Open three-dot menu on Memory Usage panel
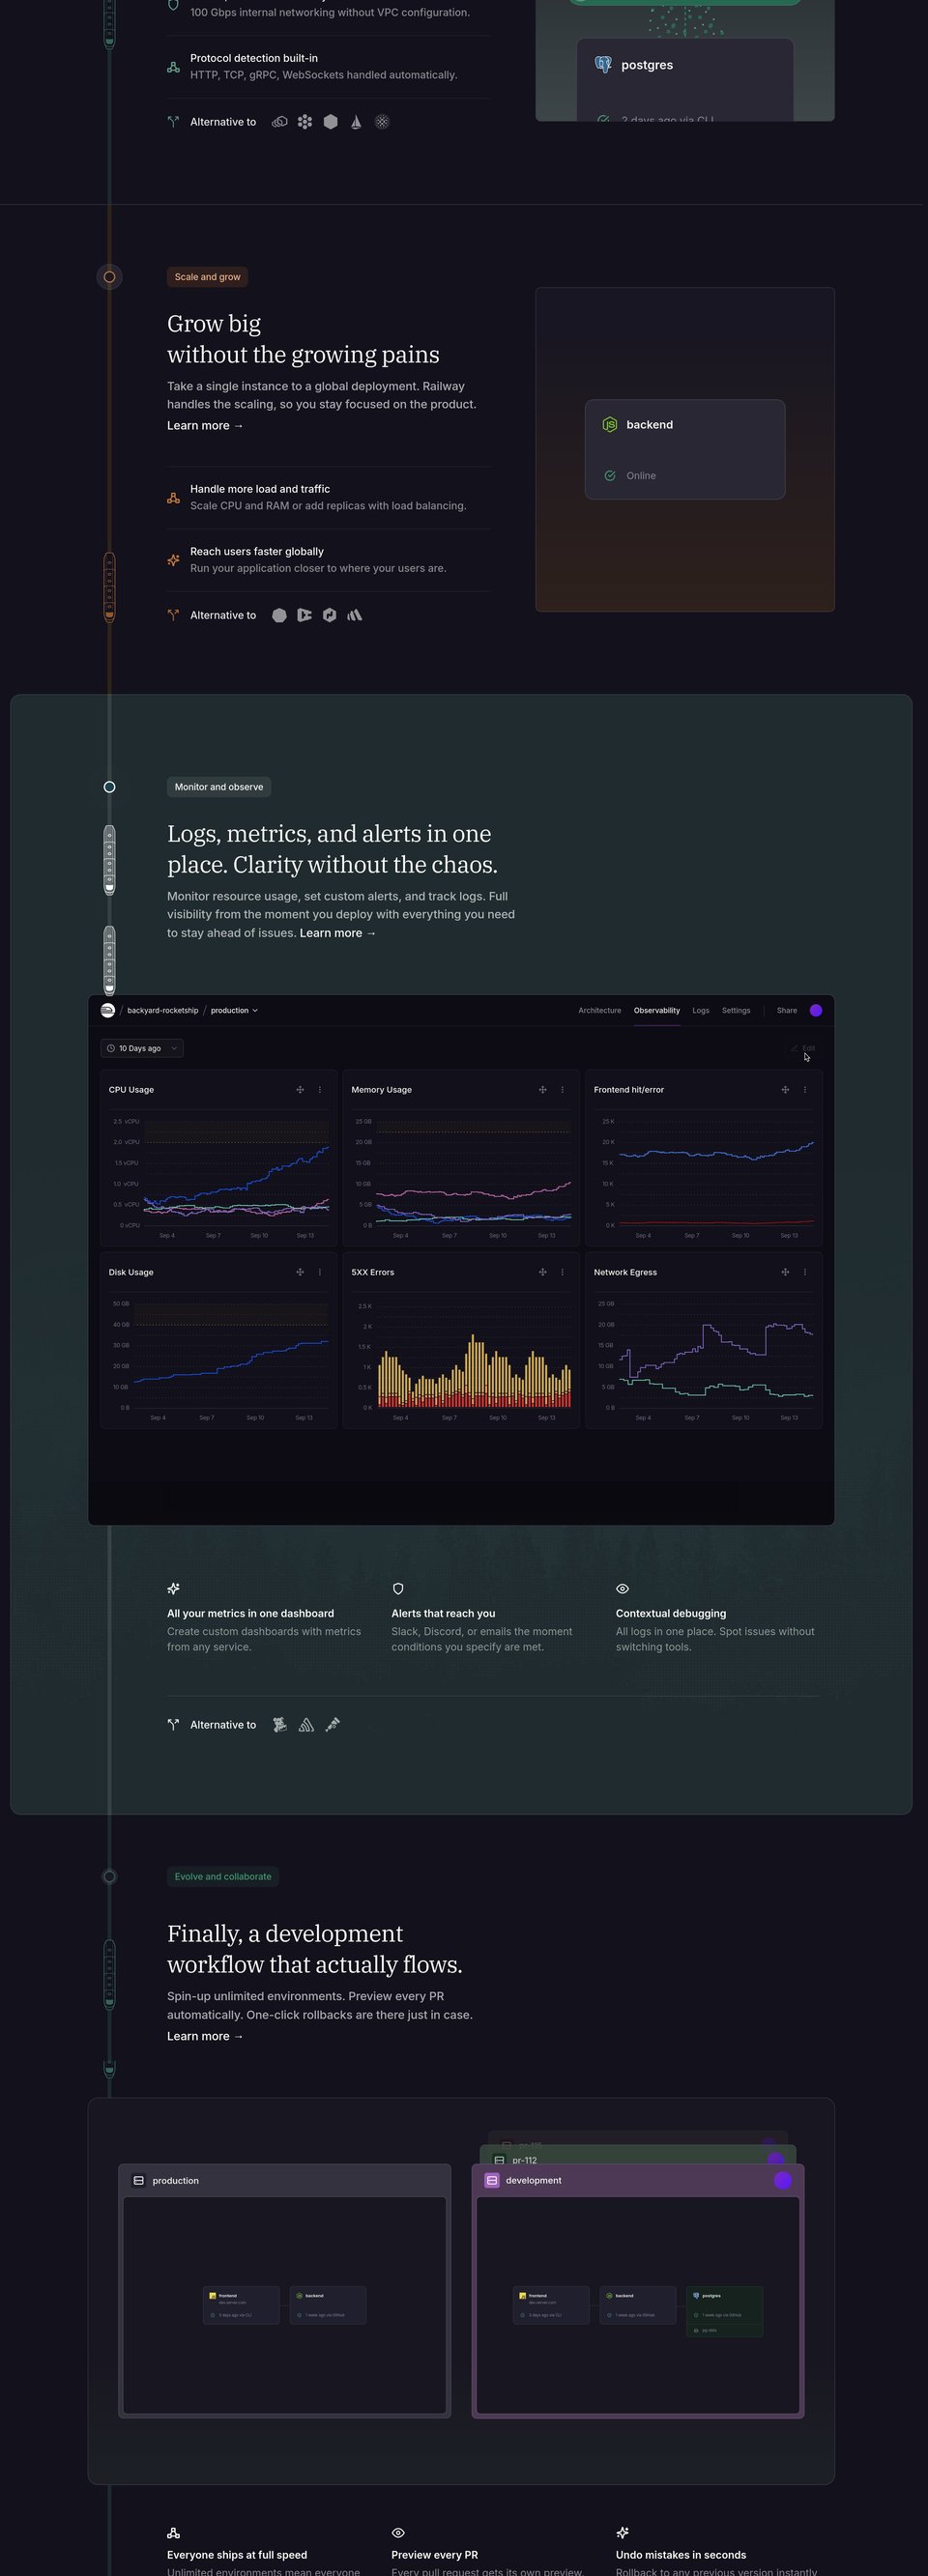928x2576 pixels. tap(562, 1090)
